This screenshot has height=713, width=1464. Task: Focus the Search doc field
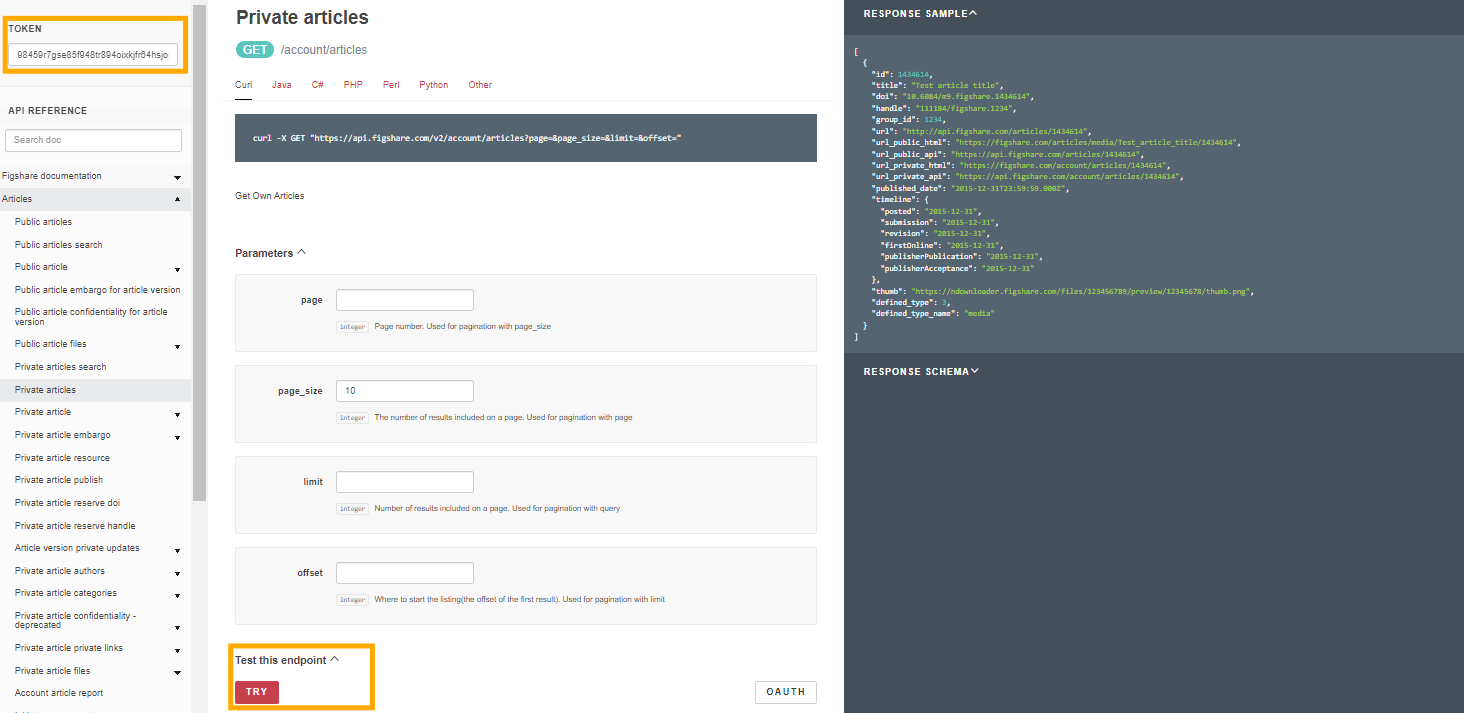[x=93, y=140]
